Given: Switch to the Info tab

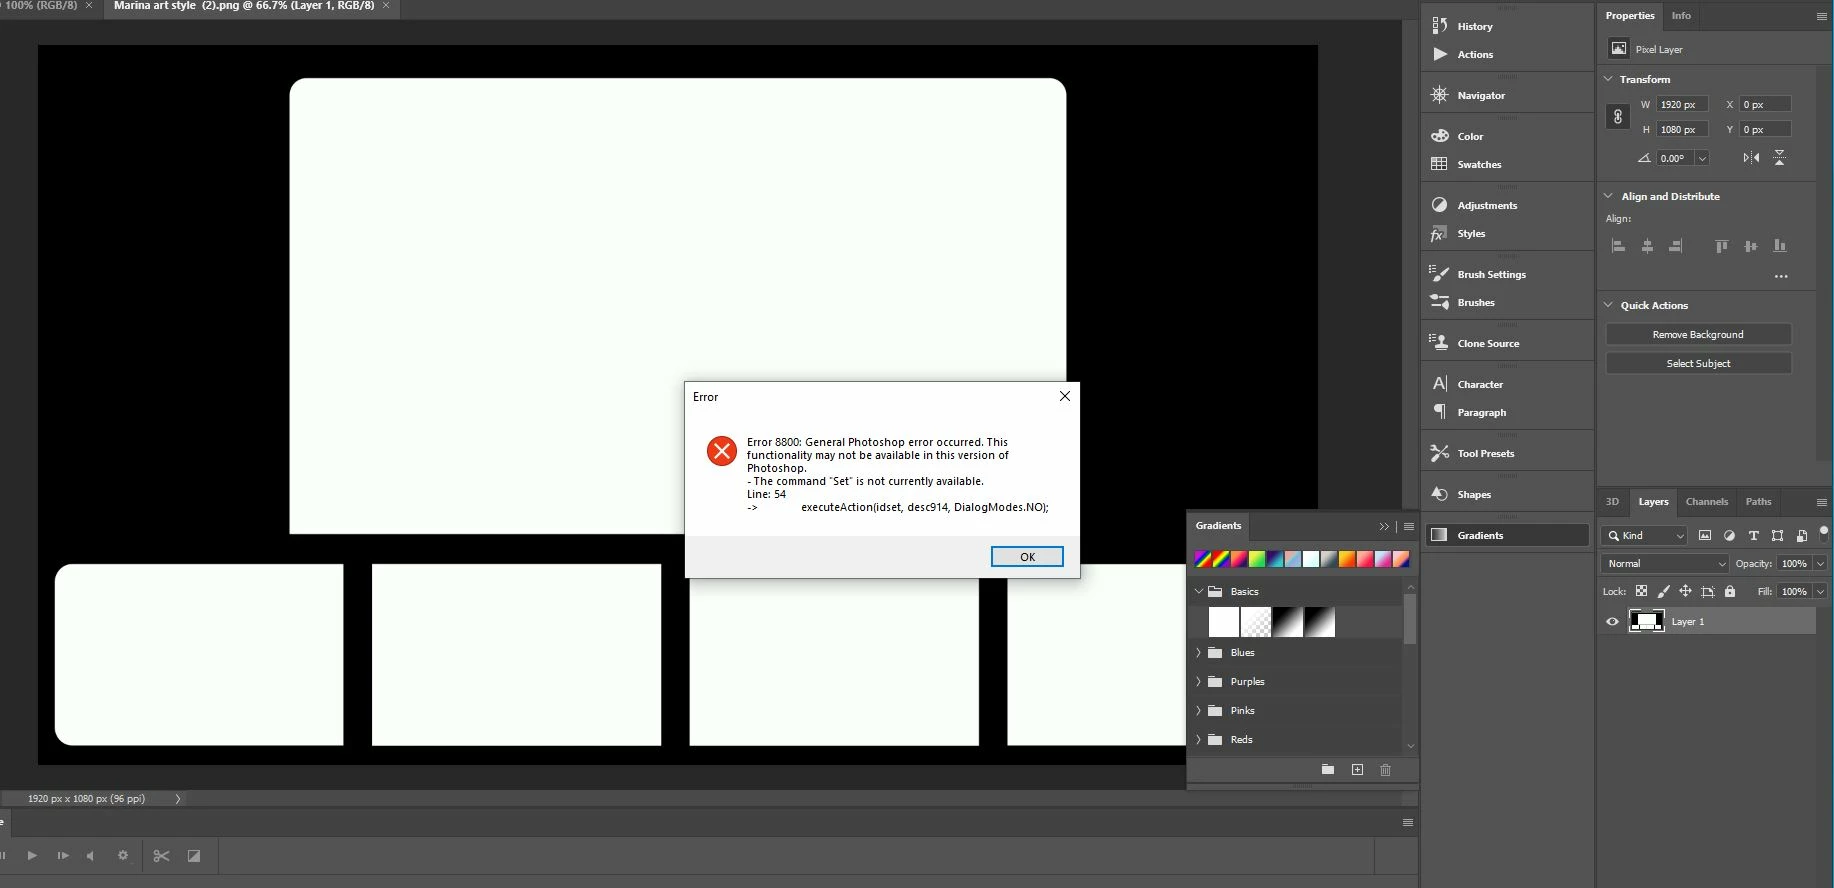Looking at the screenshot, I should tap(1681, 16).
